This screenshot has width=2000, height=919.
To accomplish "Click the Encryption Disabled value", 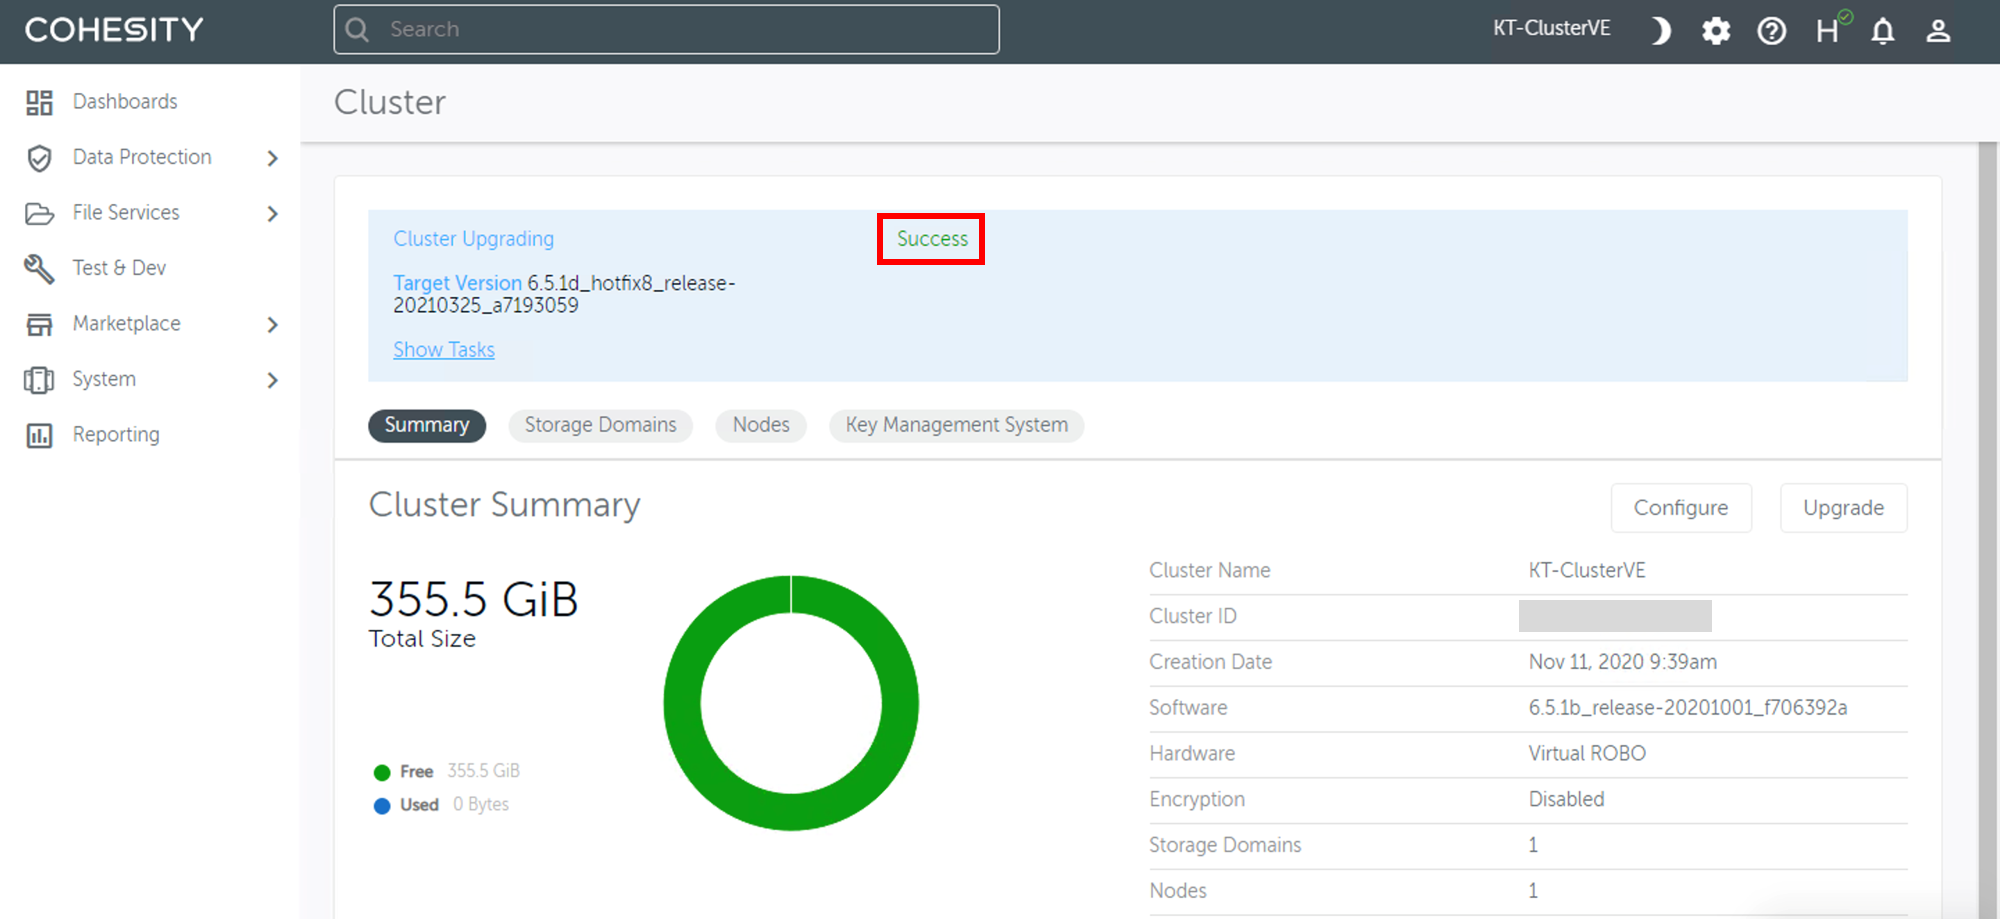I will pos(1566,799).
